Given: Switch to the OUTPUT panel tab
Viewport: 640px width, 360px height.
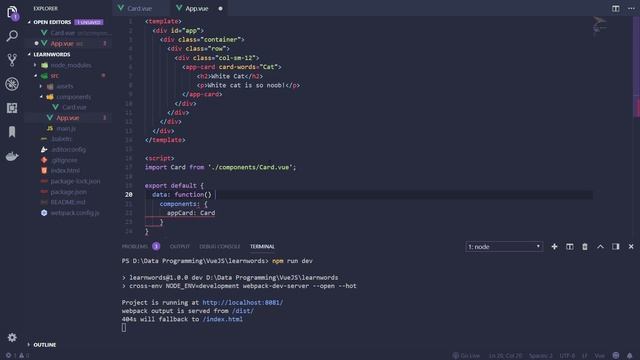Looking at the screenshot, I should point(180,247).
